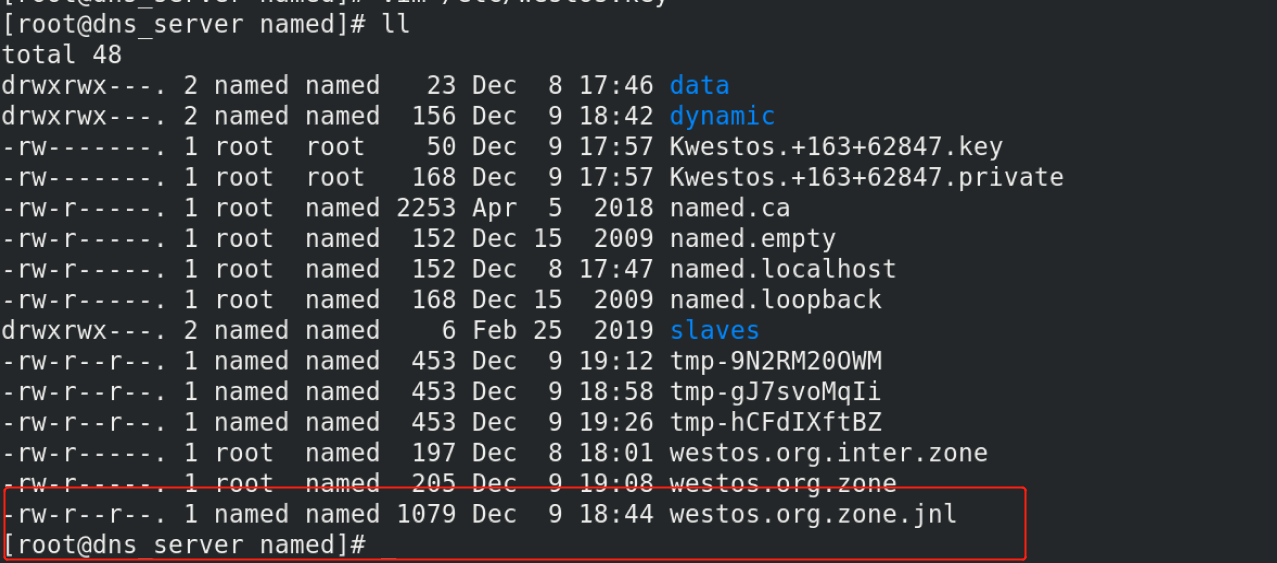Select the Kwestos.+163+62847.key filename
The width and height of the screenshot is (1277, 563).
click(x=836, y=148)
